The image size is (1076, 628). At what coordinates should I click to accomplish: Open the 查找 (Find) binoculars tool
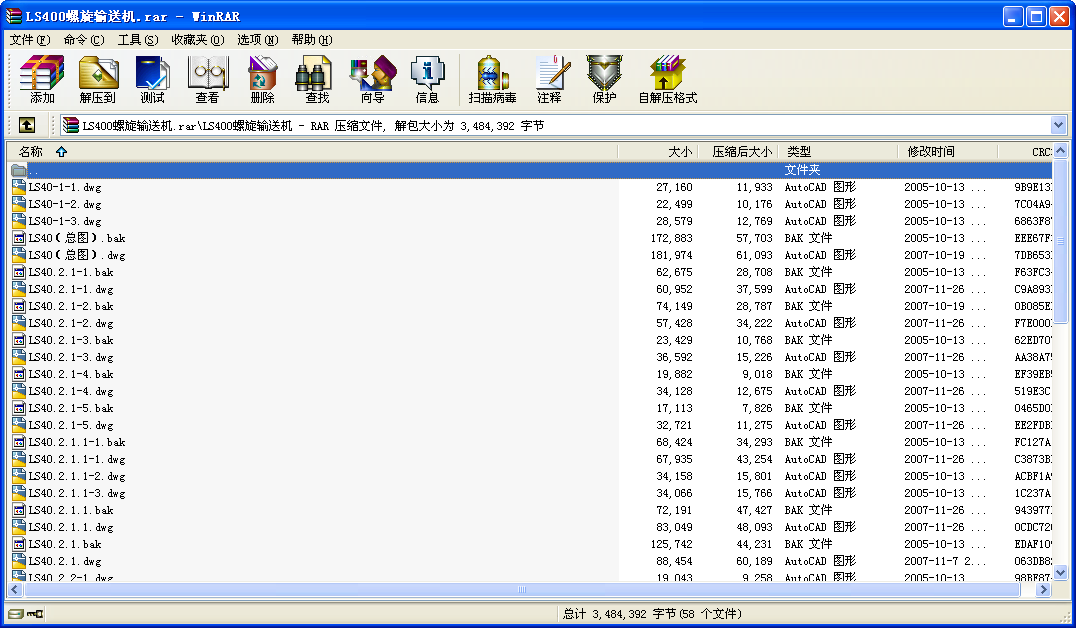pos(317,80)
